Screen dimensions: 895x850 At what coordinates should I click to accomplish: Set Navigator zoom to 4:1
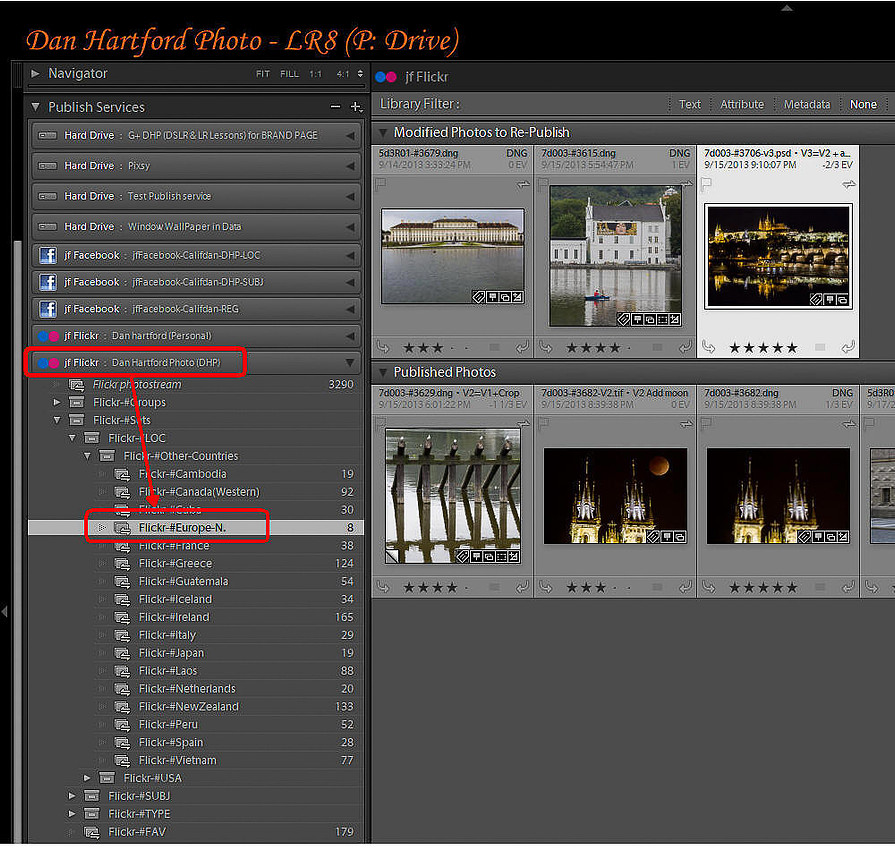[x=343, y=74]
